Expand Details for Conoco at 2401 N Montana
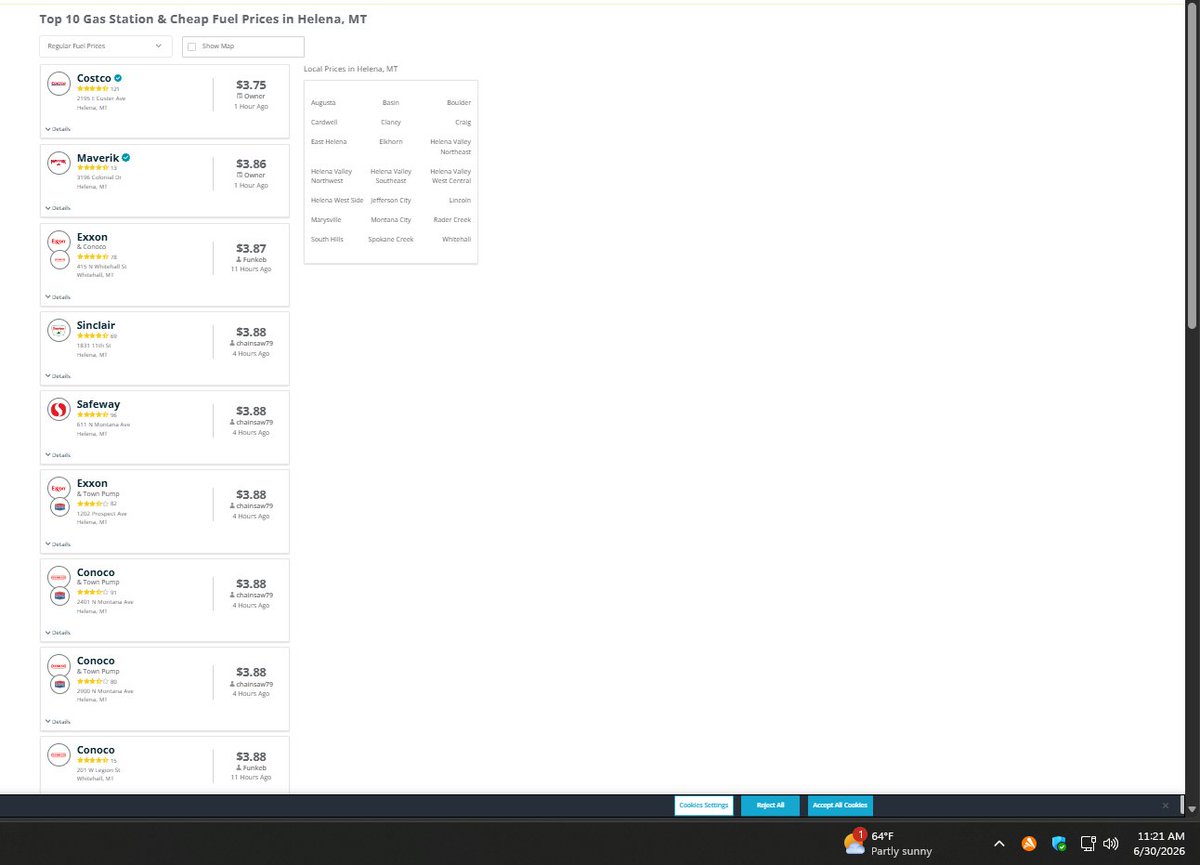1200x865 pixels. [58, 633]
